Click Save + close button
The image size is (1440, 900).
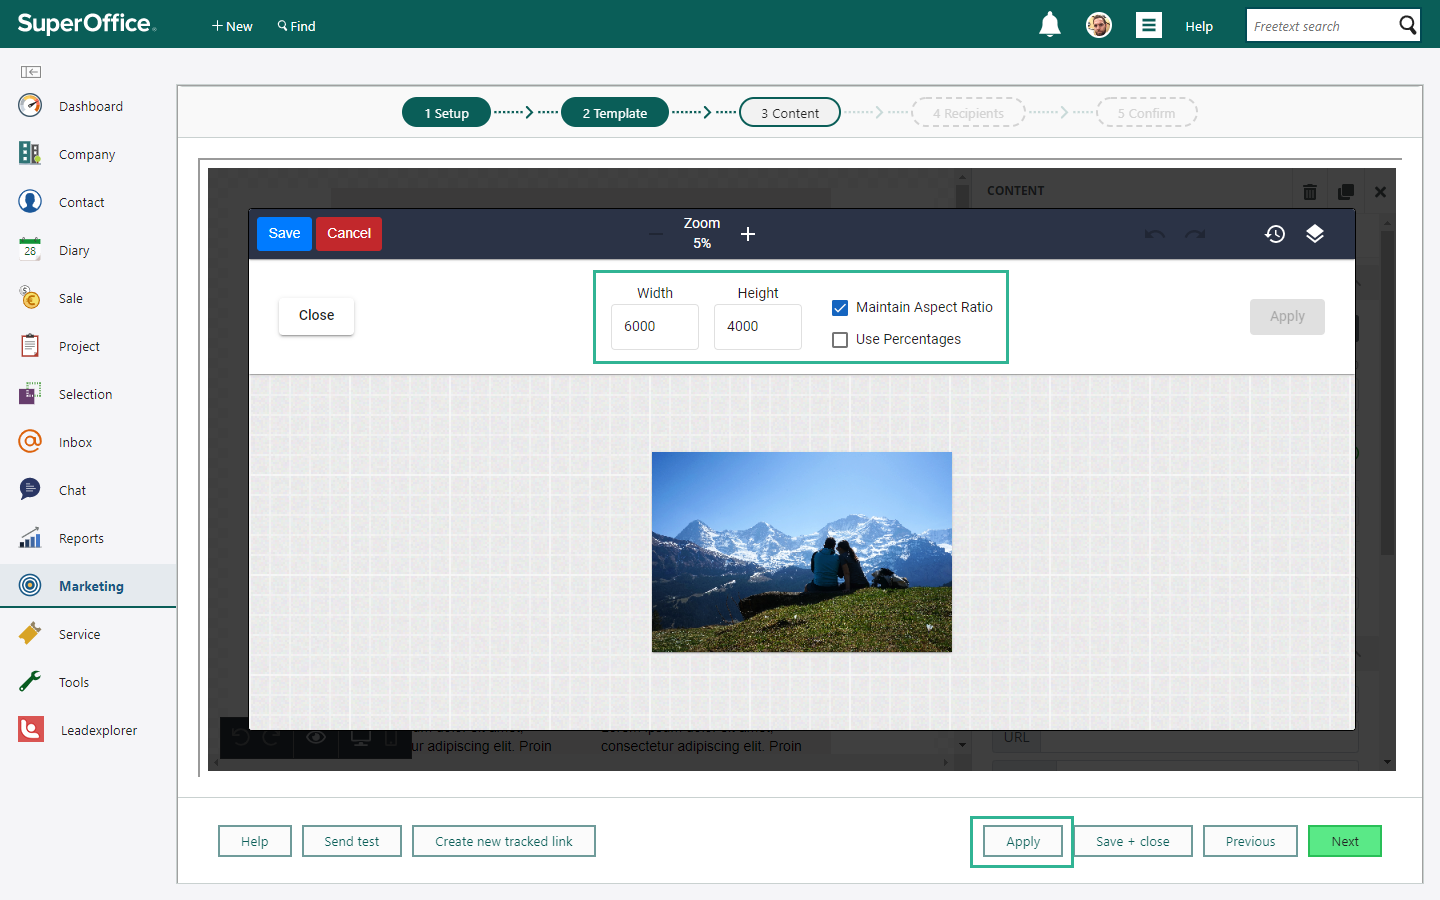(1133, 842)
